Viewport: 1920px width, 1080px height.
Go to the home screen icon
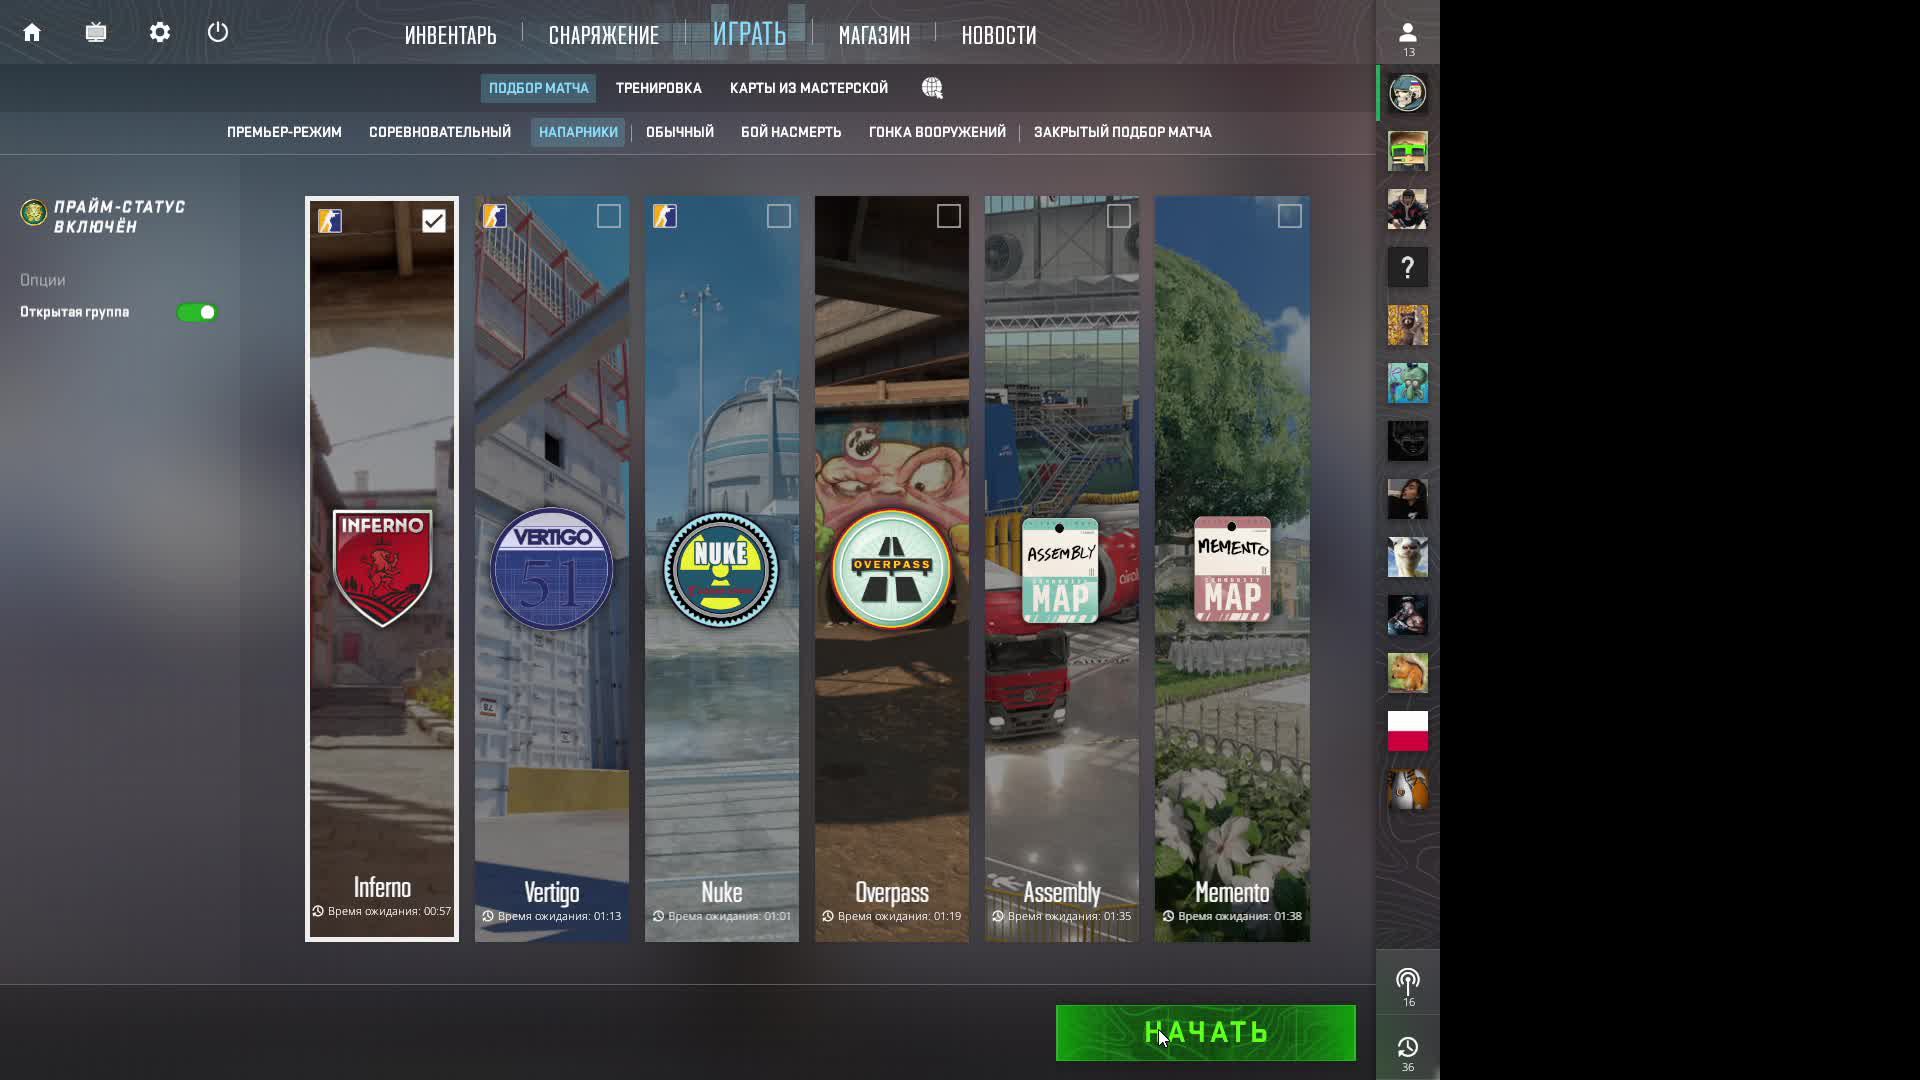point(32,33)
